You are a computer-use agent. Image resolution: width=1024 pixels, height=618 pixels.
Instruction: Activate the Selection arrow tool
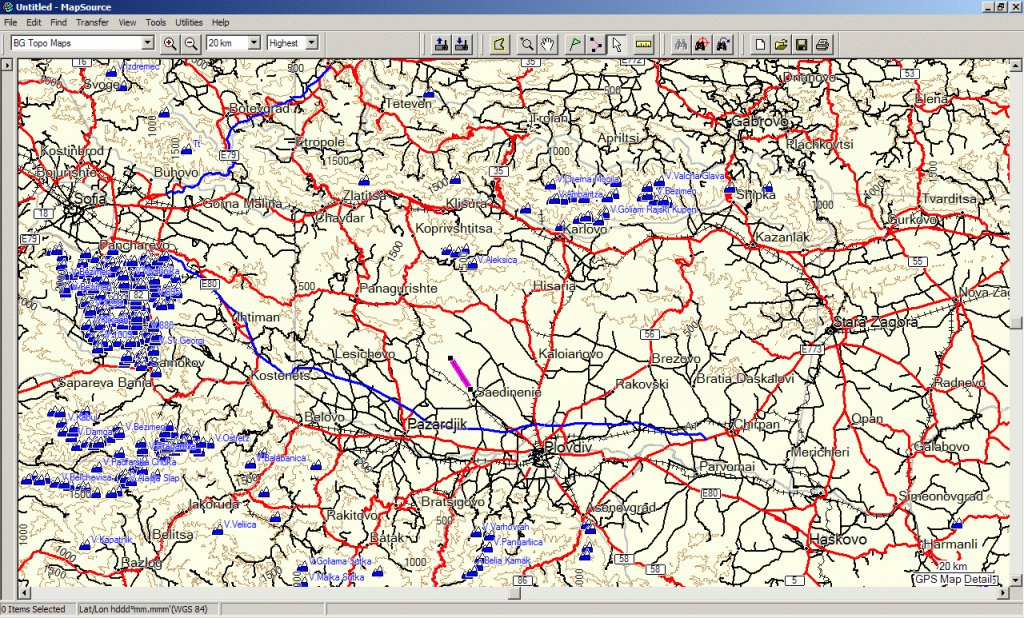pos(617,43)
